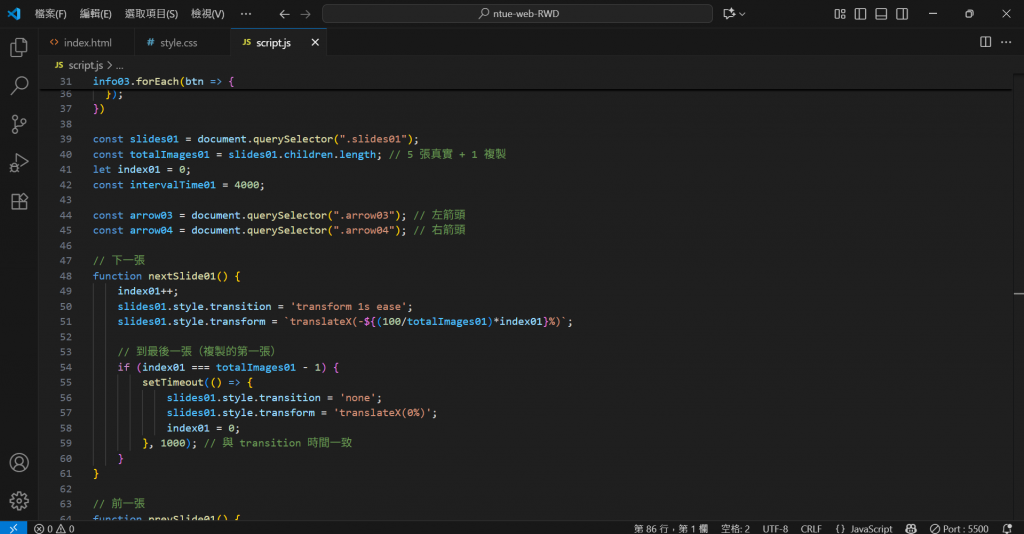Screen dimensions: 1024x534
Task: Go back with the left arrow
Action: pos(284,14)
